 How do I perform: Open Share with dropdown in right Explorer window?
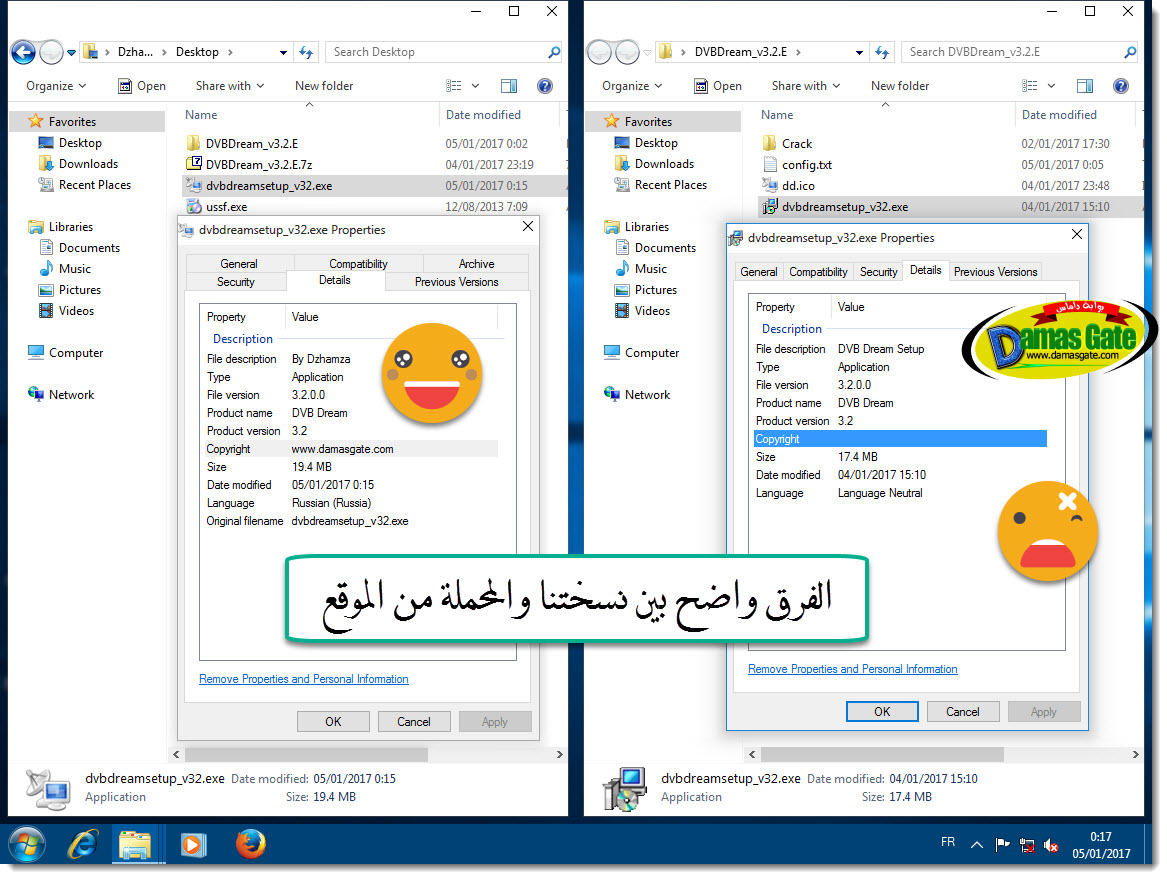coord(806,86)
